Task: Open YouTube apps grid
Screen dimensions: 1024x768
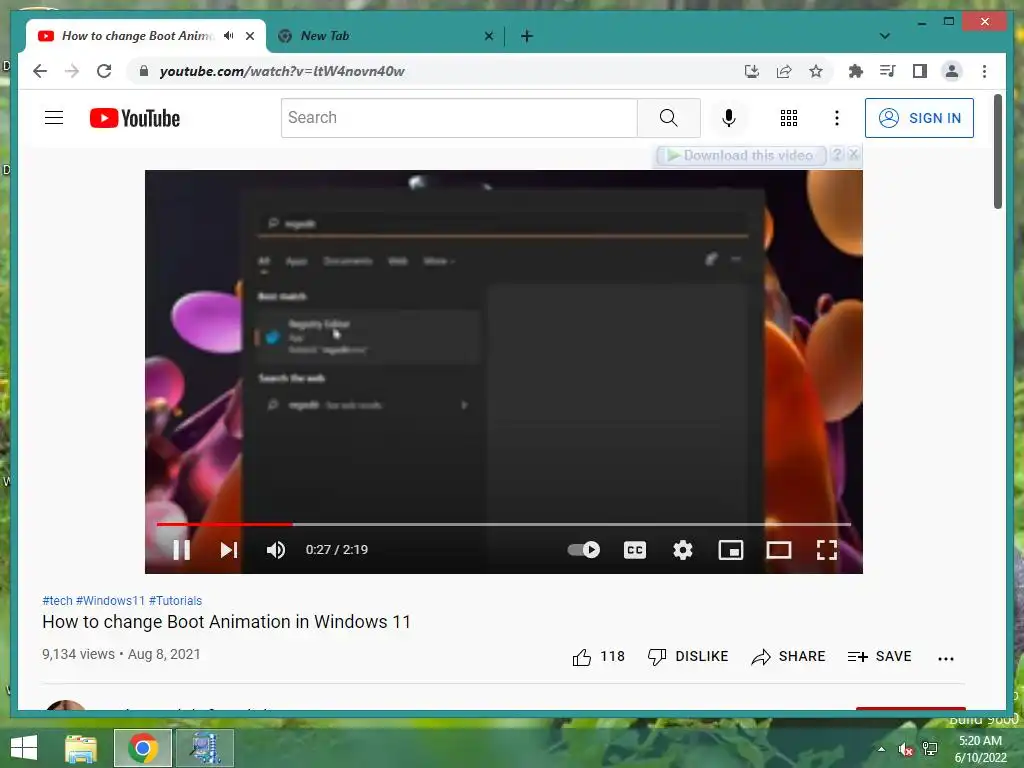Action: 789,118
